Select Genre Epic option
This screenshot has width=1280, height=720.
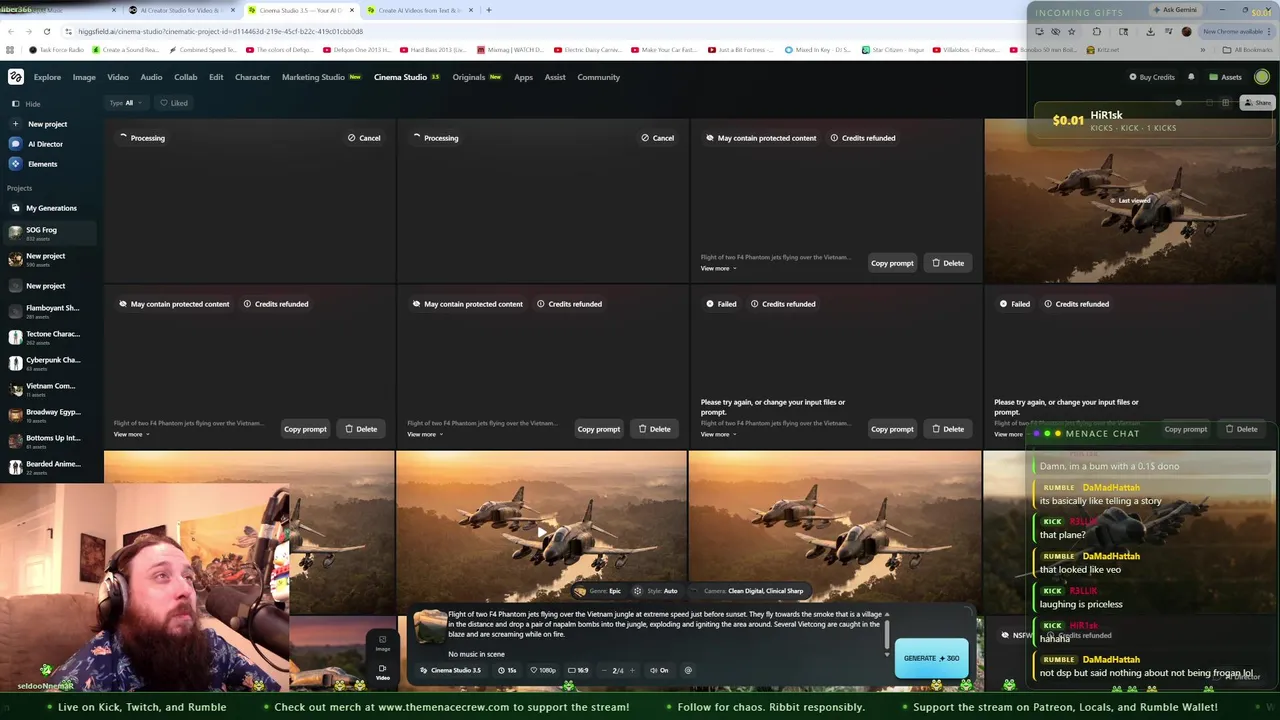point(598,591)
